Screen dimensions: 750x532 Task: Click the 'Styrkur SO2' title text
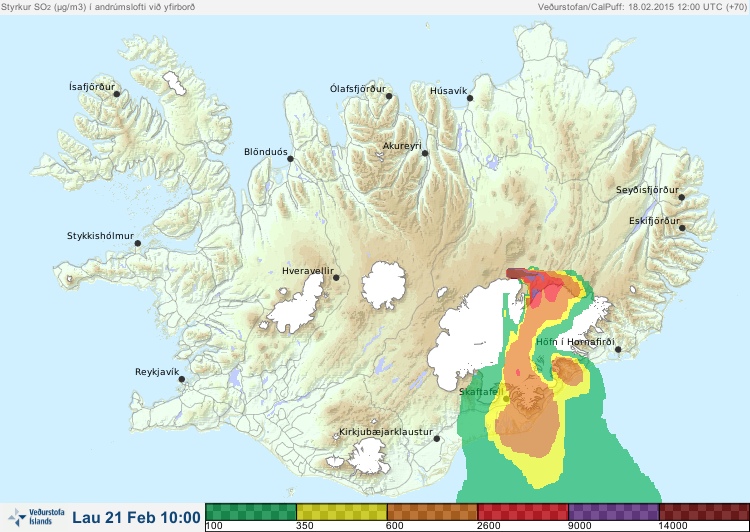point(98,7)
